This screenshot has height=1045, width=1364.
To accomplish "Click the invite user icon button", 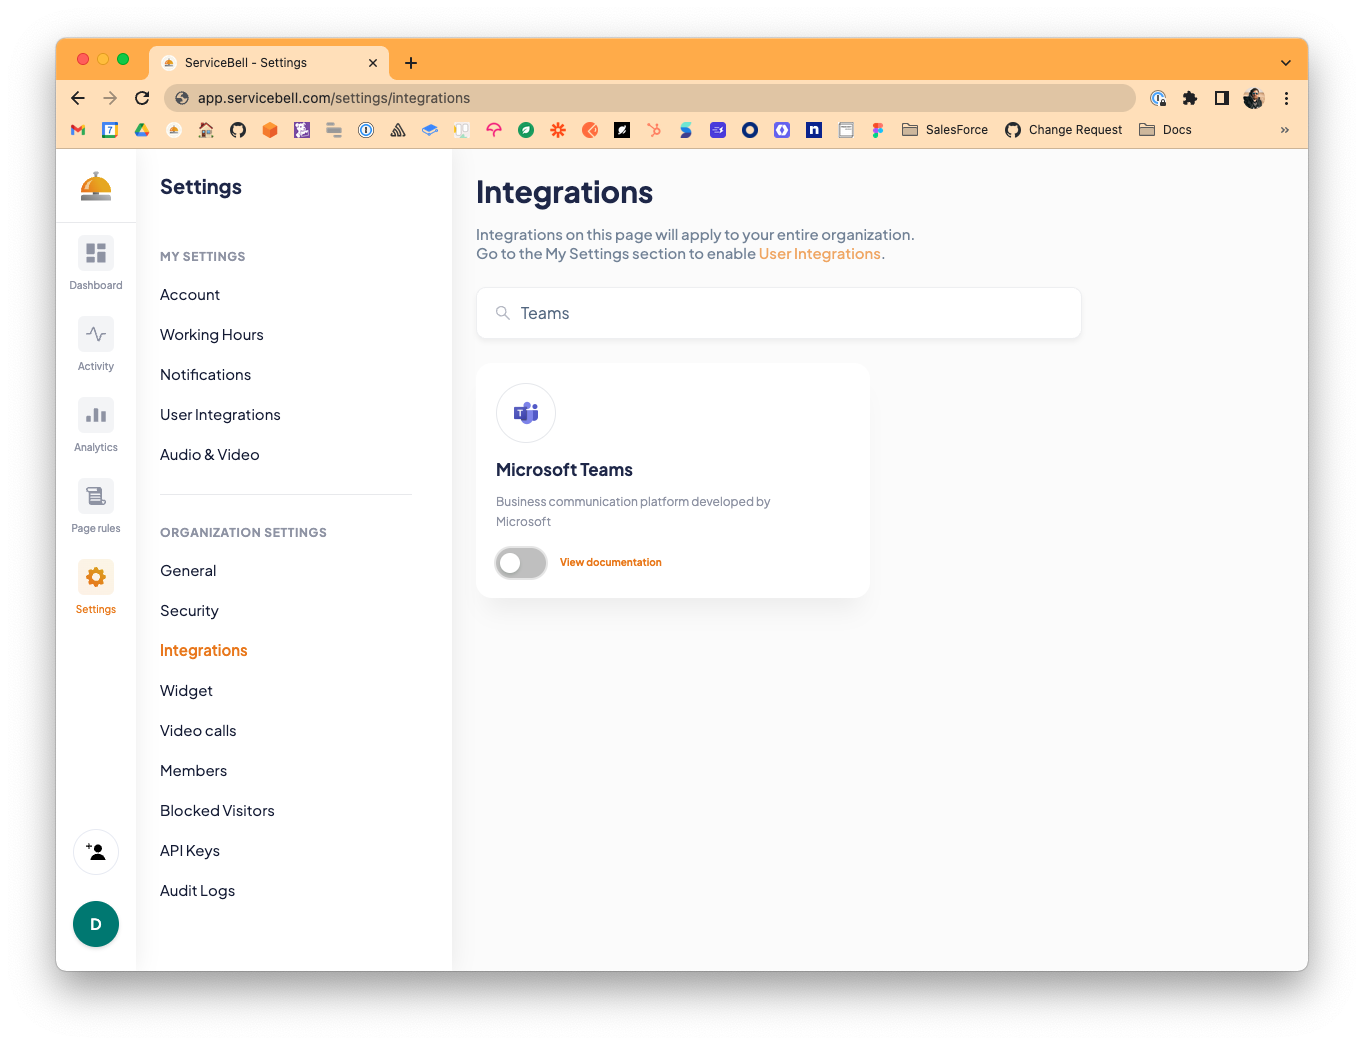I will pyautogui.click(x=96, y=852).
